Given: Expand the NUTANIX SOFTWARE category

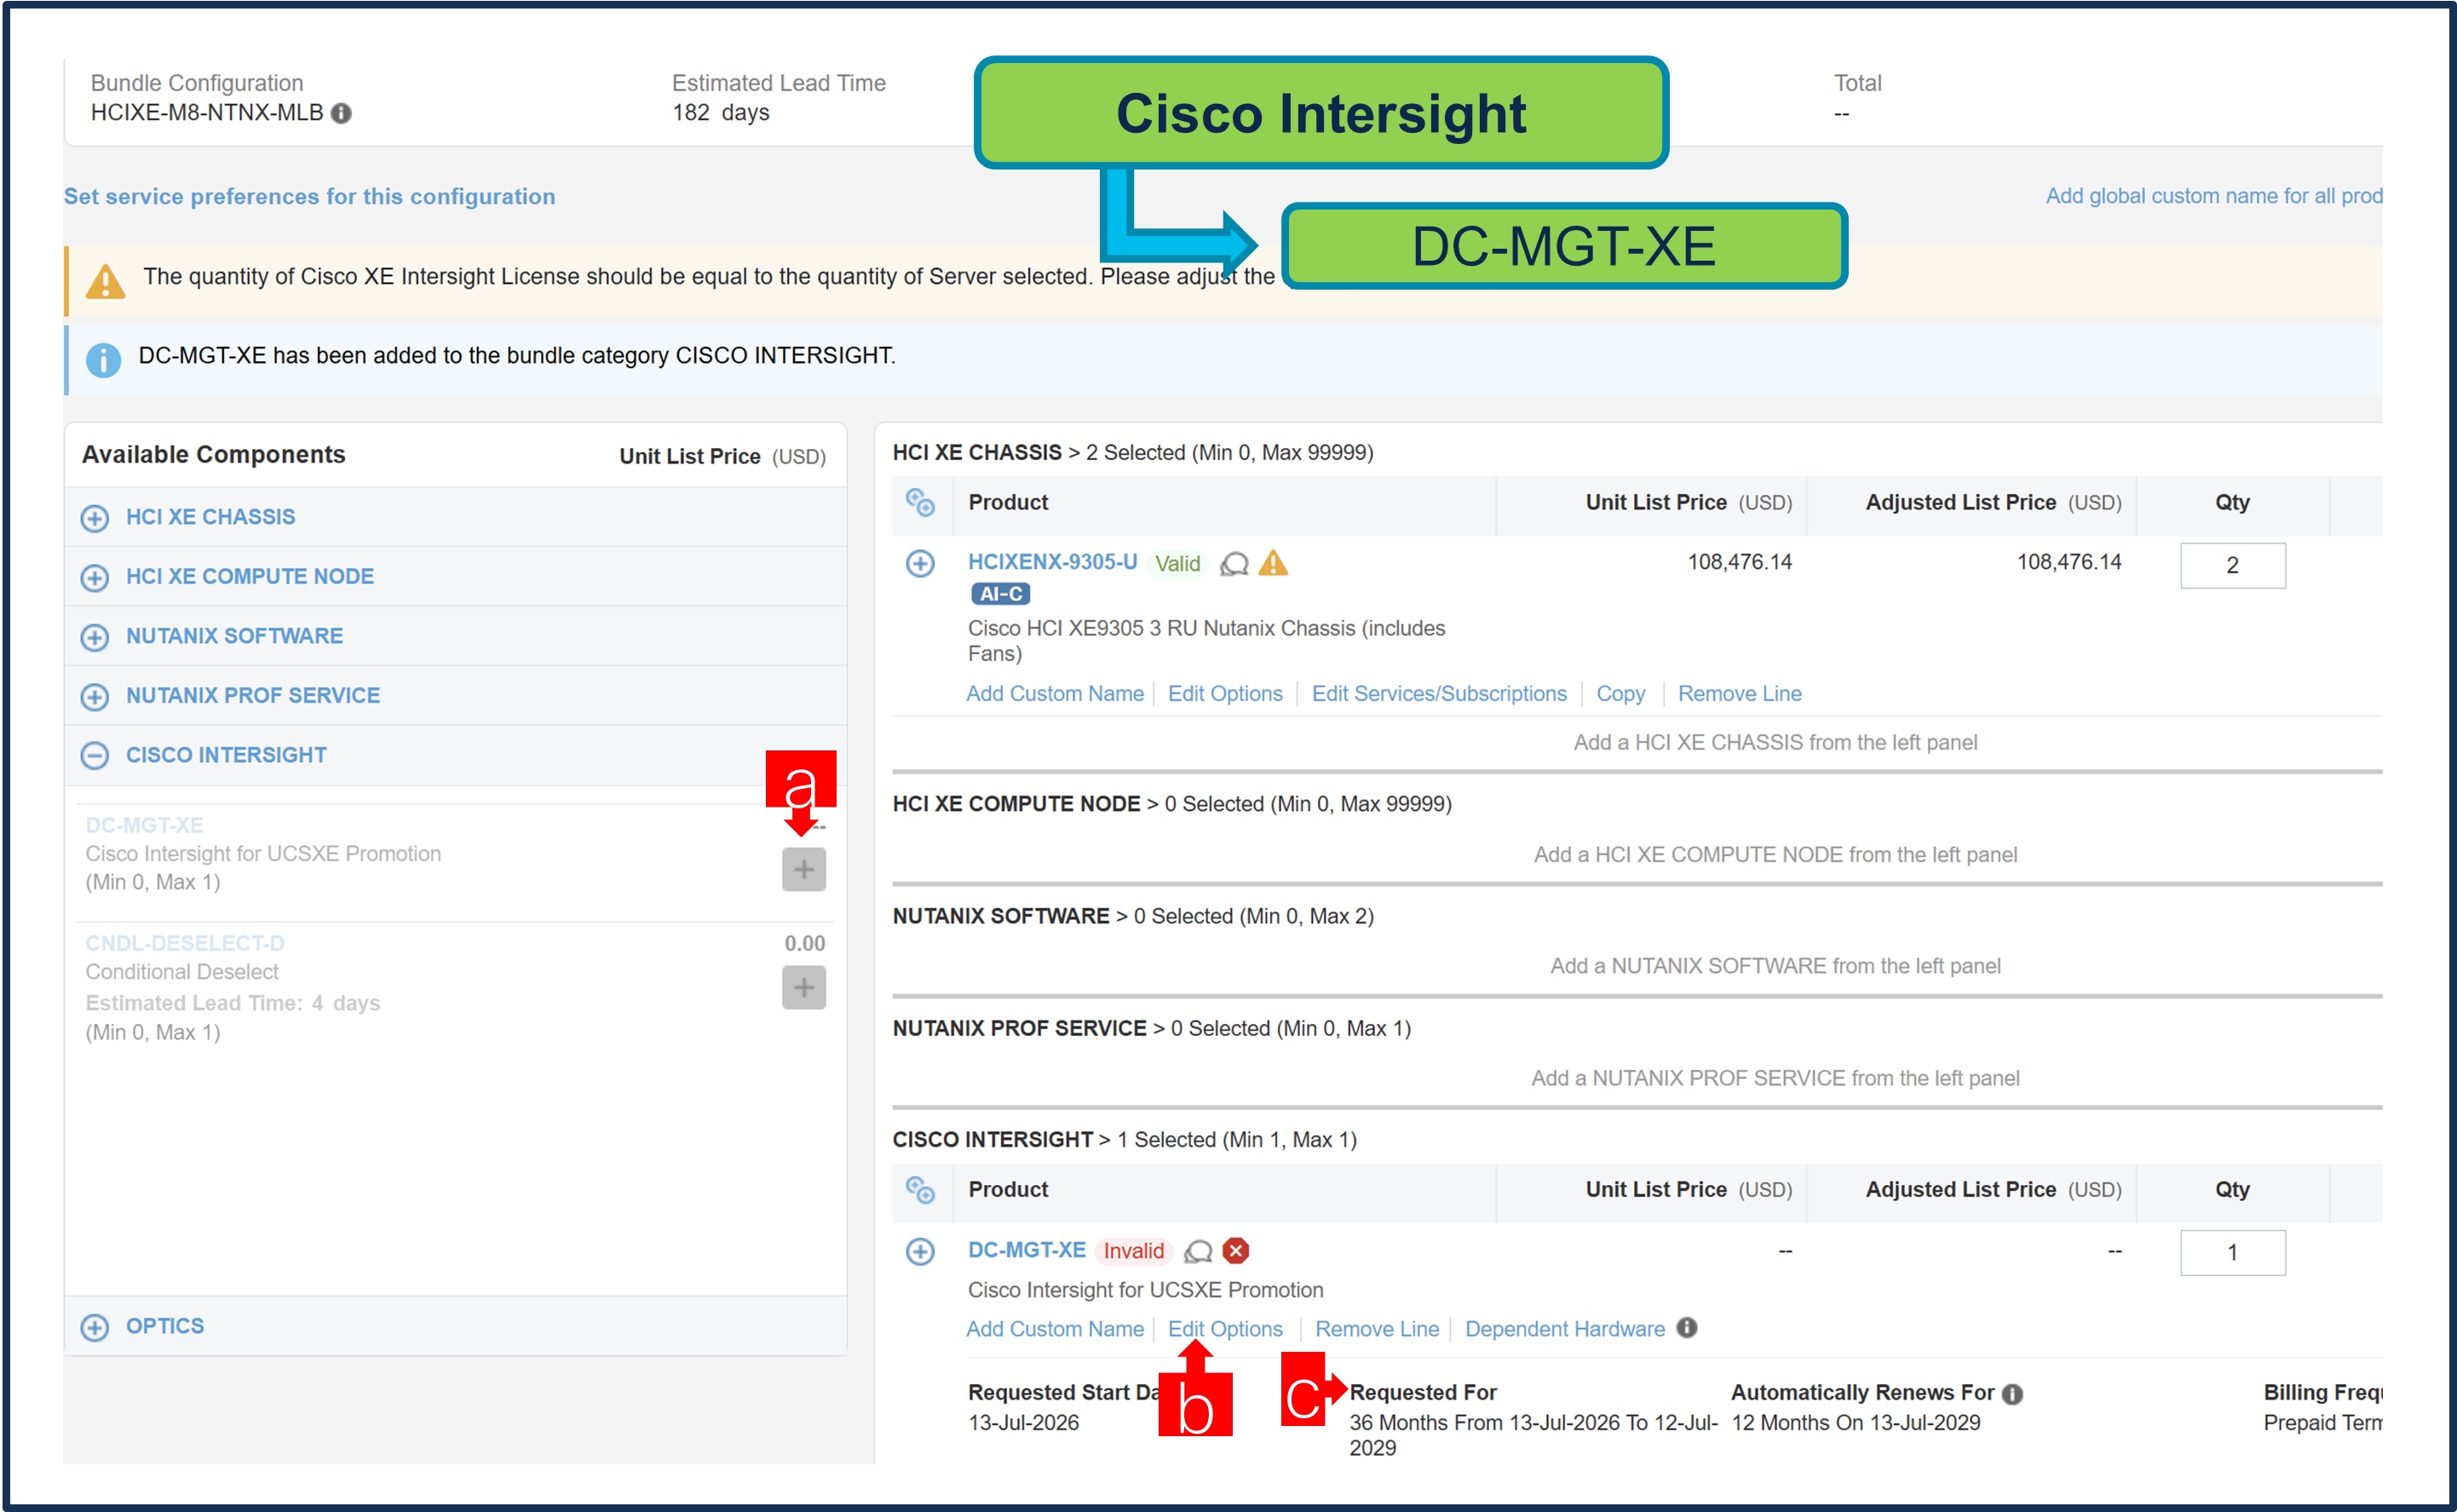Looking at the screenshot, I should coord(95,637).
